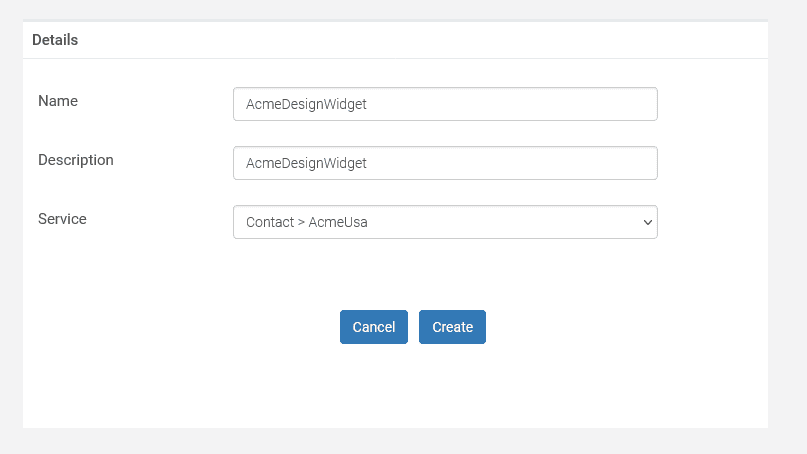Open the Contact > AcmeUsa service selector
This screenshot has width=807, height=454.
tap(445, 222)
